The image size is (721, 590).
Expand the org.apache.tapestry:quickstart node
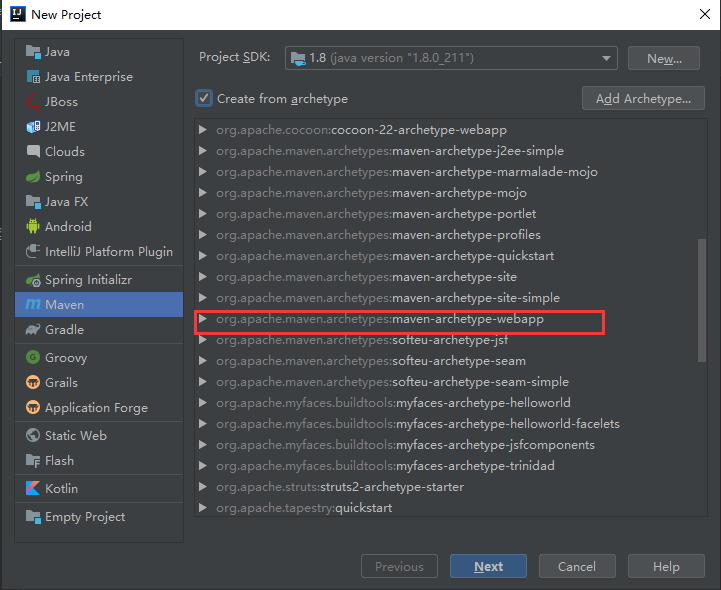[202, 508]
